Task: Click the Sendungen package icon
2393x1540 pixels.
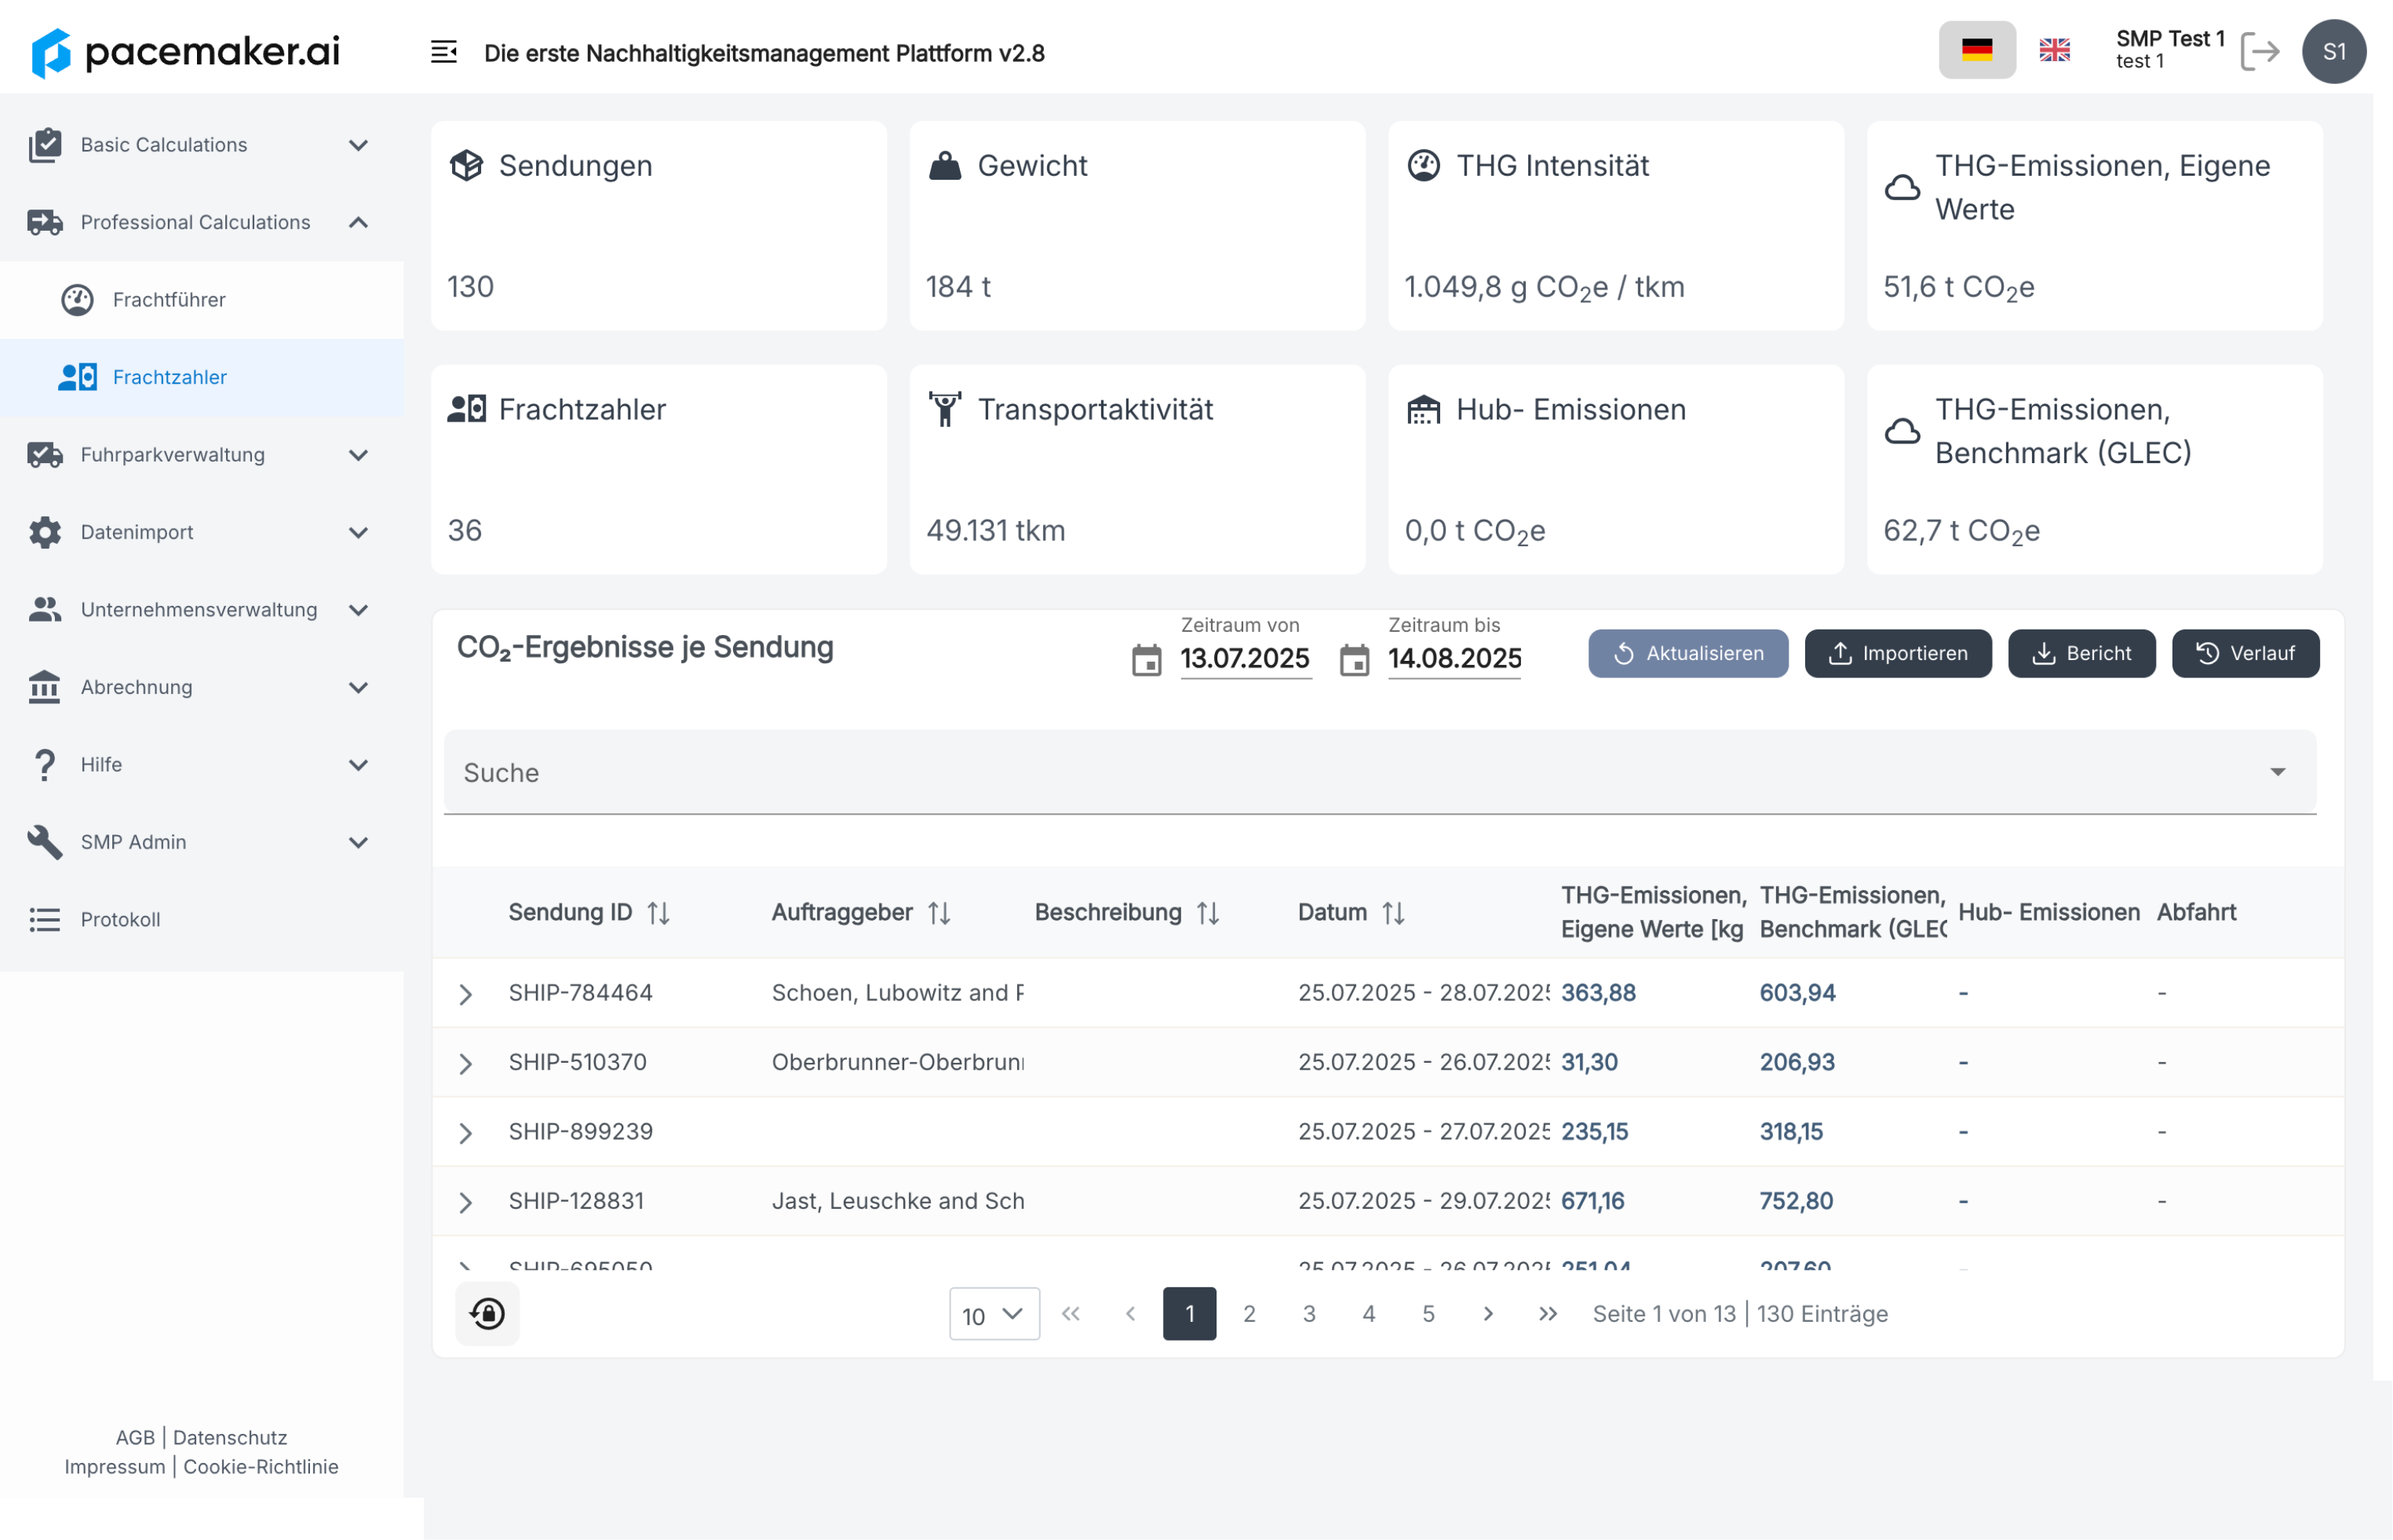Action: point(466,165)
